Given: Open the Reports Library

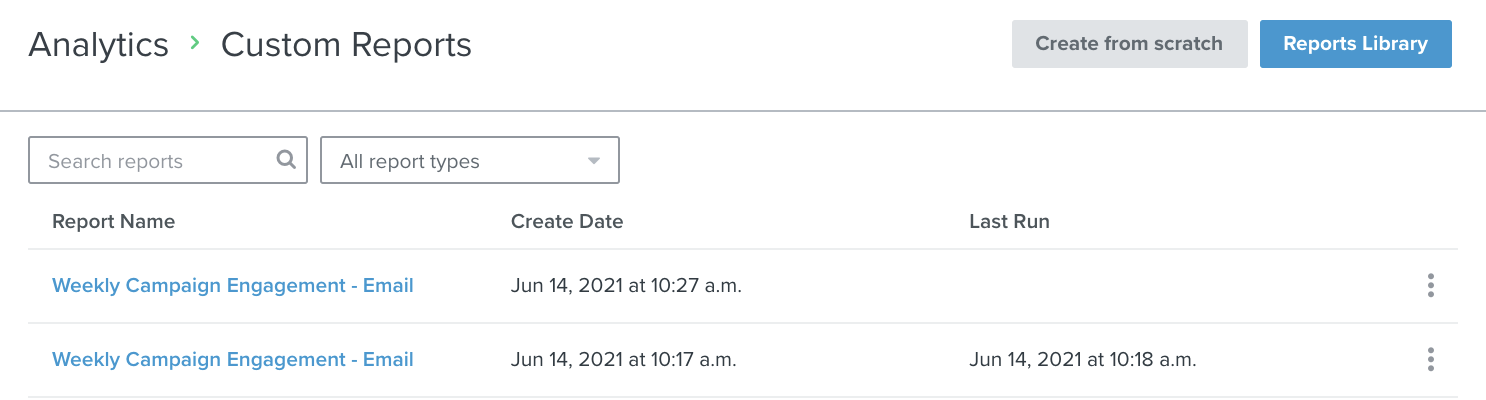Looking at the screenshot, I should [x=1355, y=44].
